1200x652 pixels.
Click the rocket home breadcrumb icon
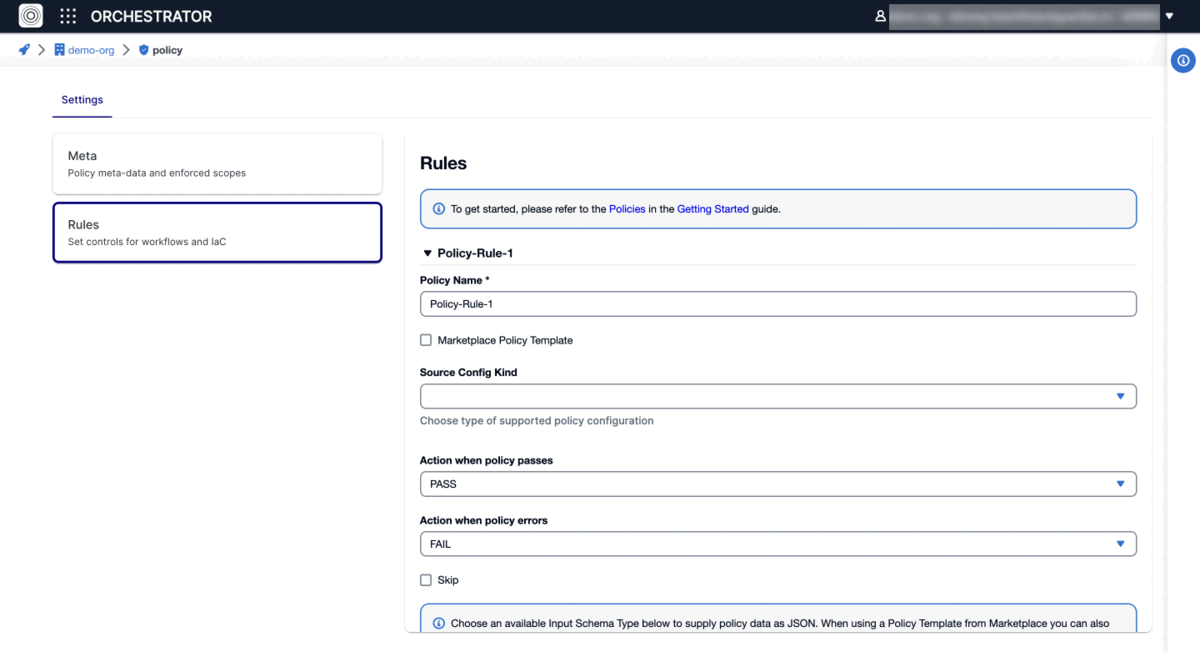pos(24,50)
